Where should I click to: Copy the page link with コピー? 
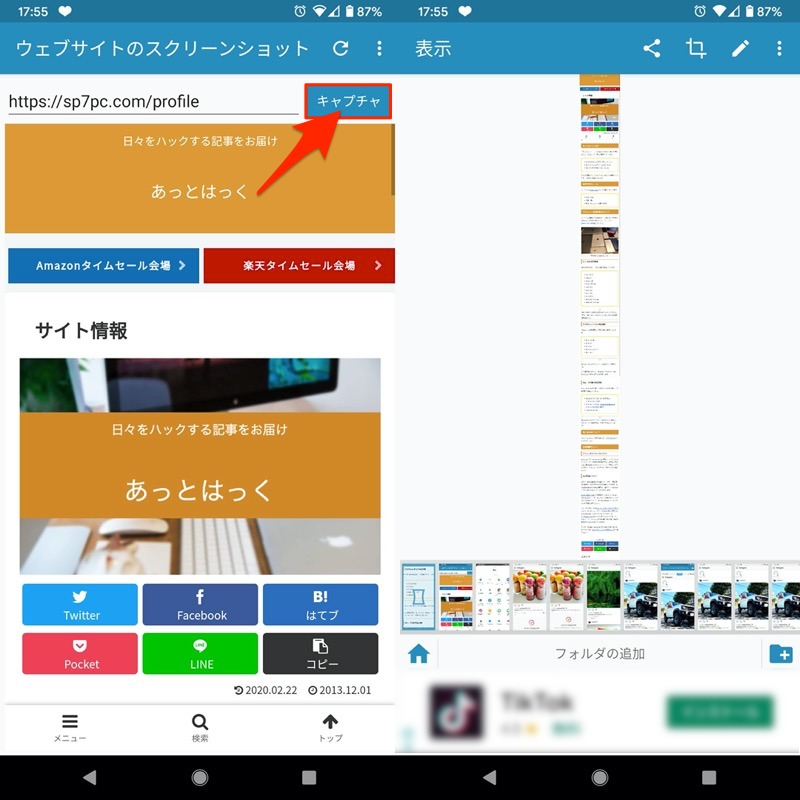click(x=320, y=654)
